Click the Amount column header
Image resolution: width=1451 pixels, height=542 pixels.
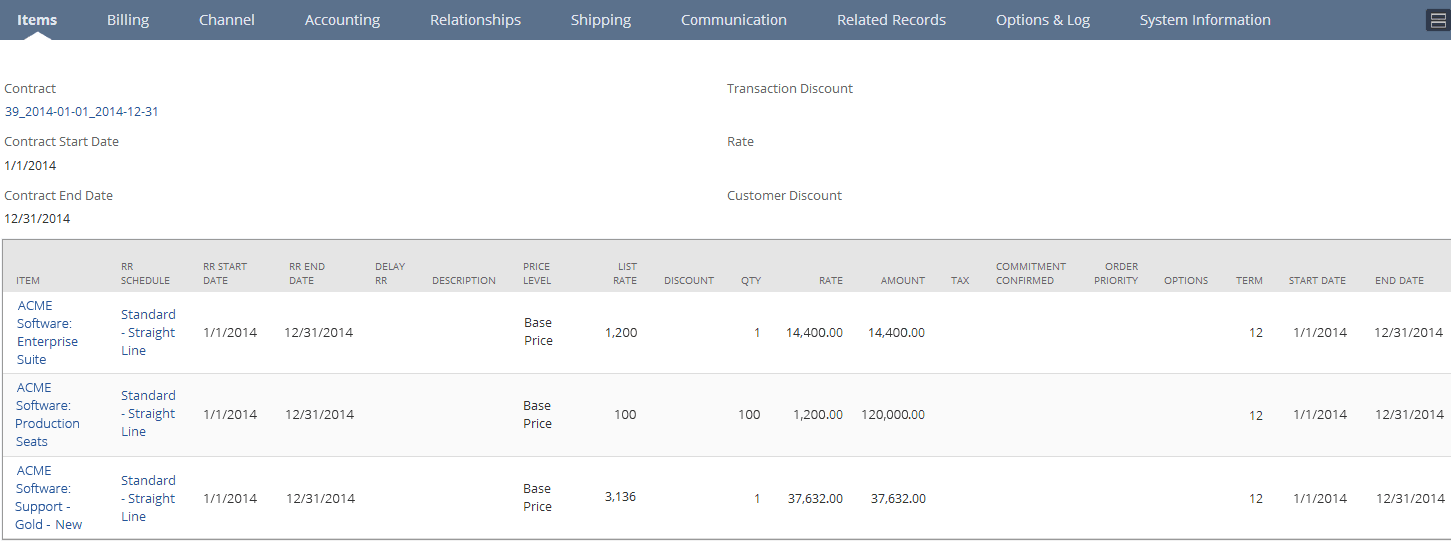[903, 281]
